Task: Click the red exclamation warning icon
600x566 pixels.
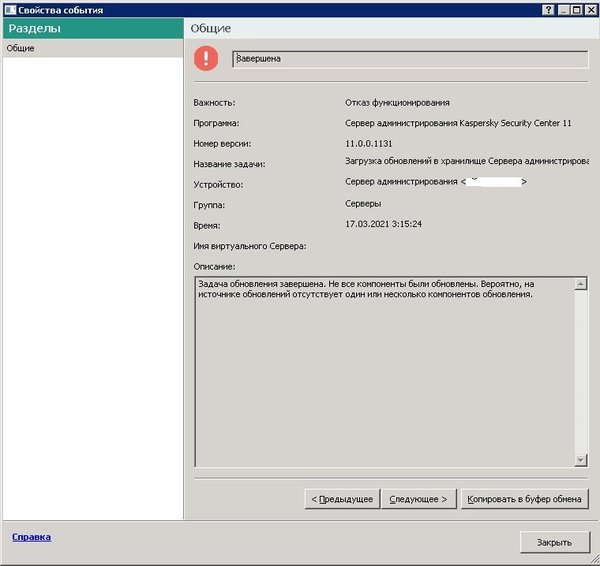Action: [205, 59]
